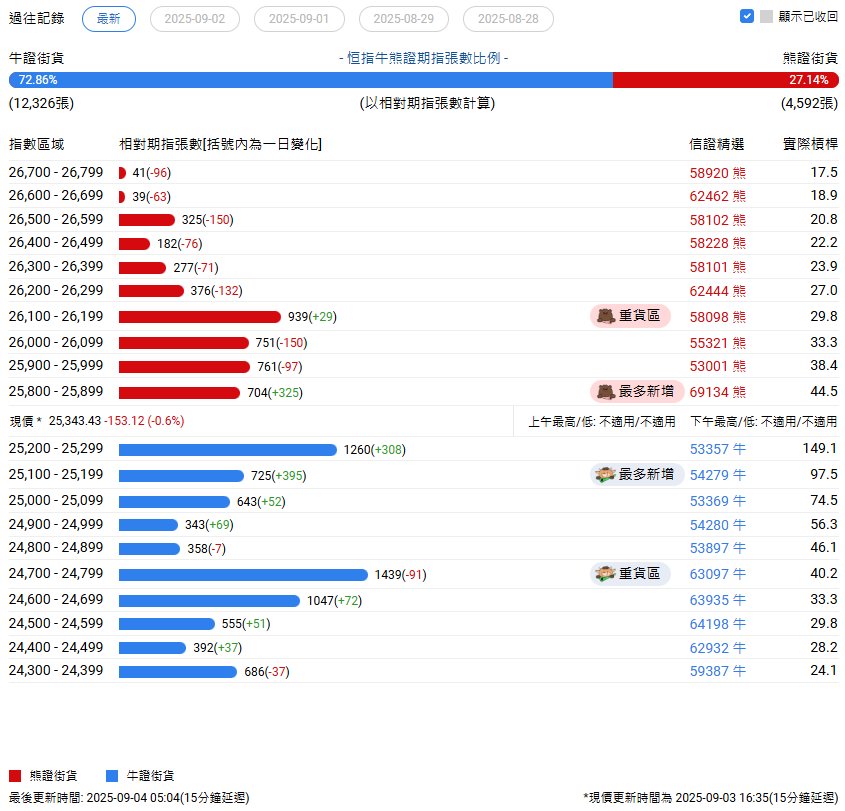Click the blue bar showing 1439 contracts
The image size is (845, 811).
[243, 574]
